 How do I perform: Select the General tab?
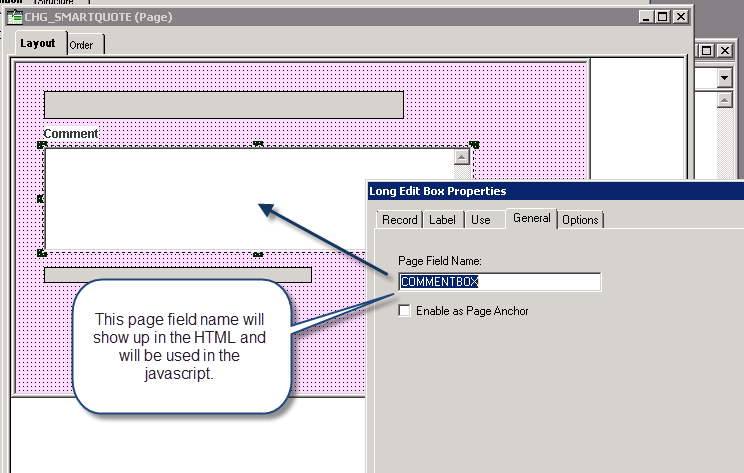click(x=531, y=218)
